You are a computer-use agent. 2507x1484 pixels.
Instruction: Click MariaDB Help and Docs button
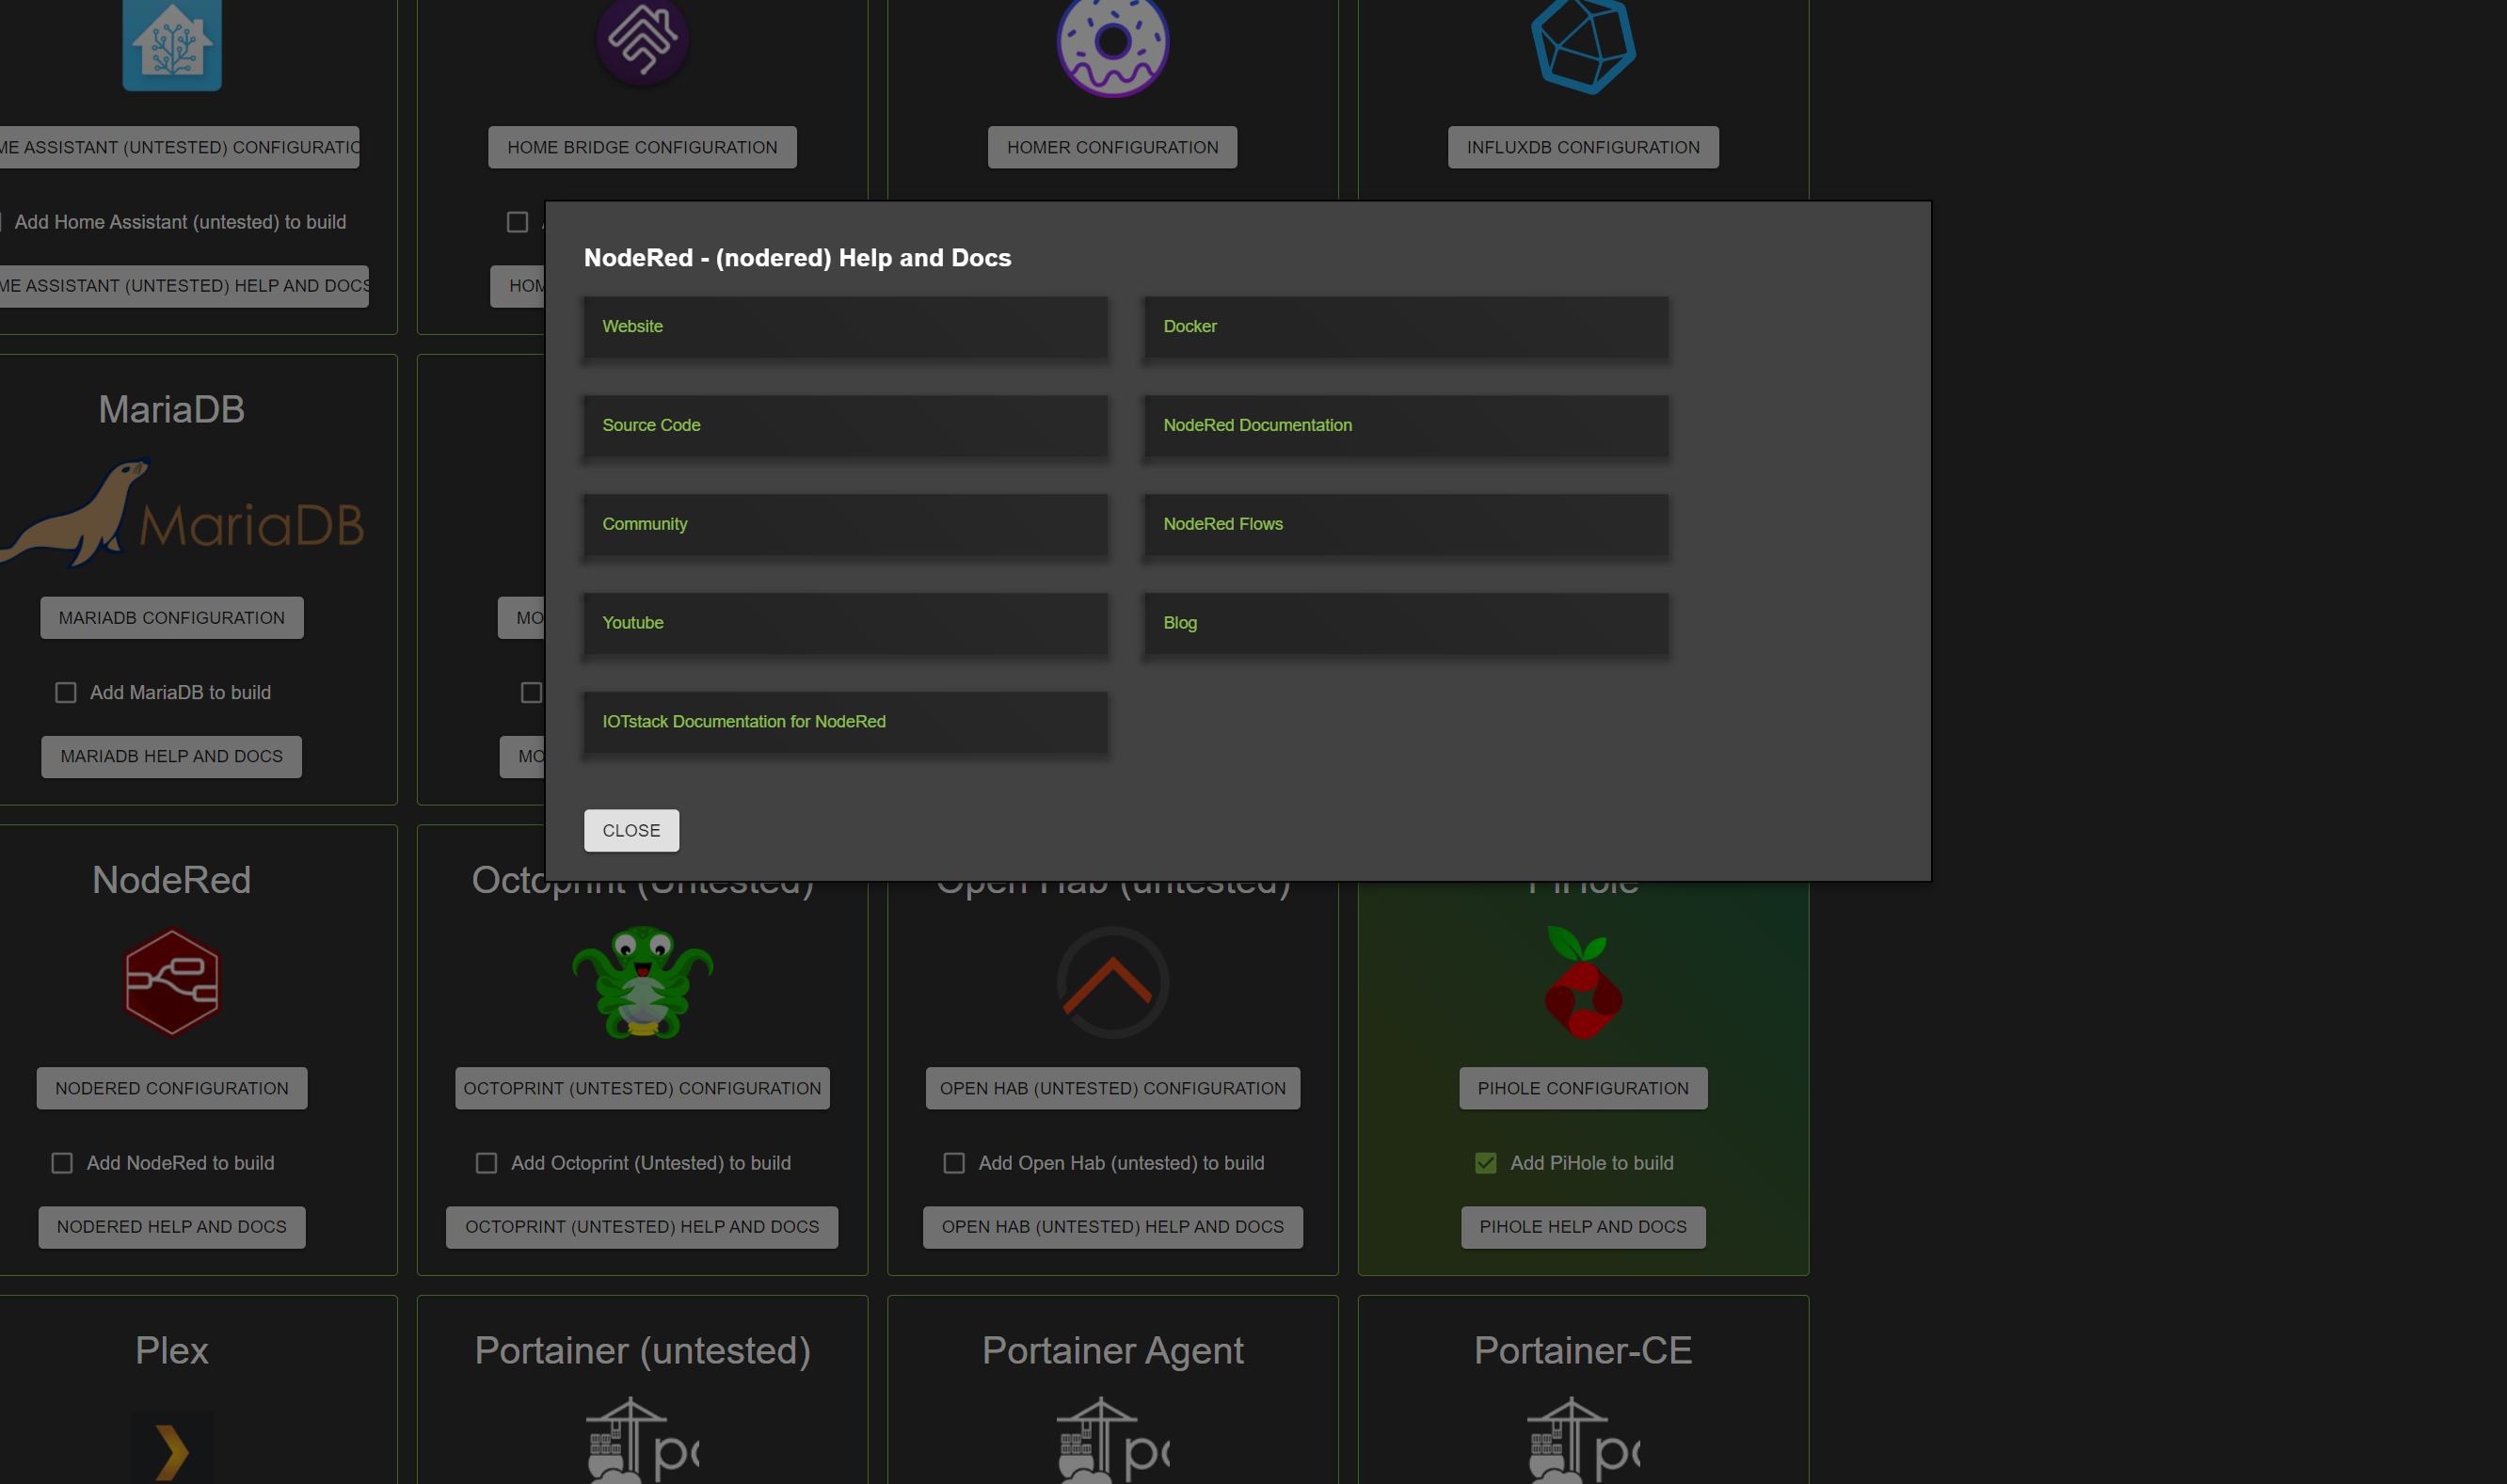click(x=171, y=756)
